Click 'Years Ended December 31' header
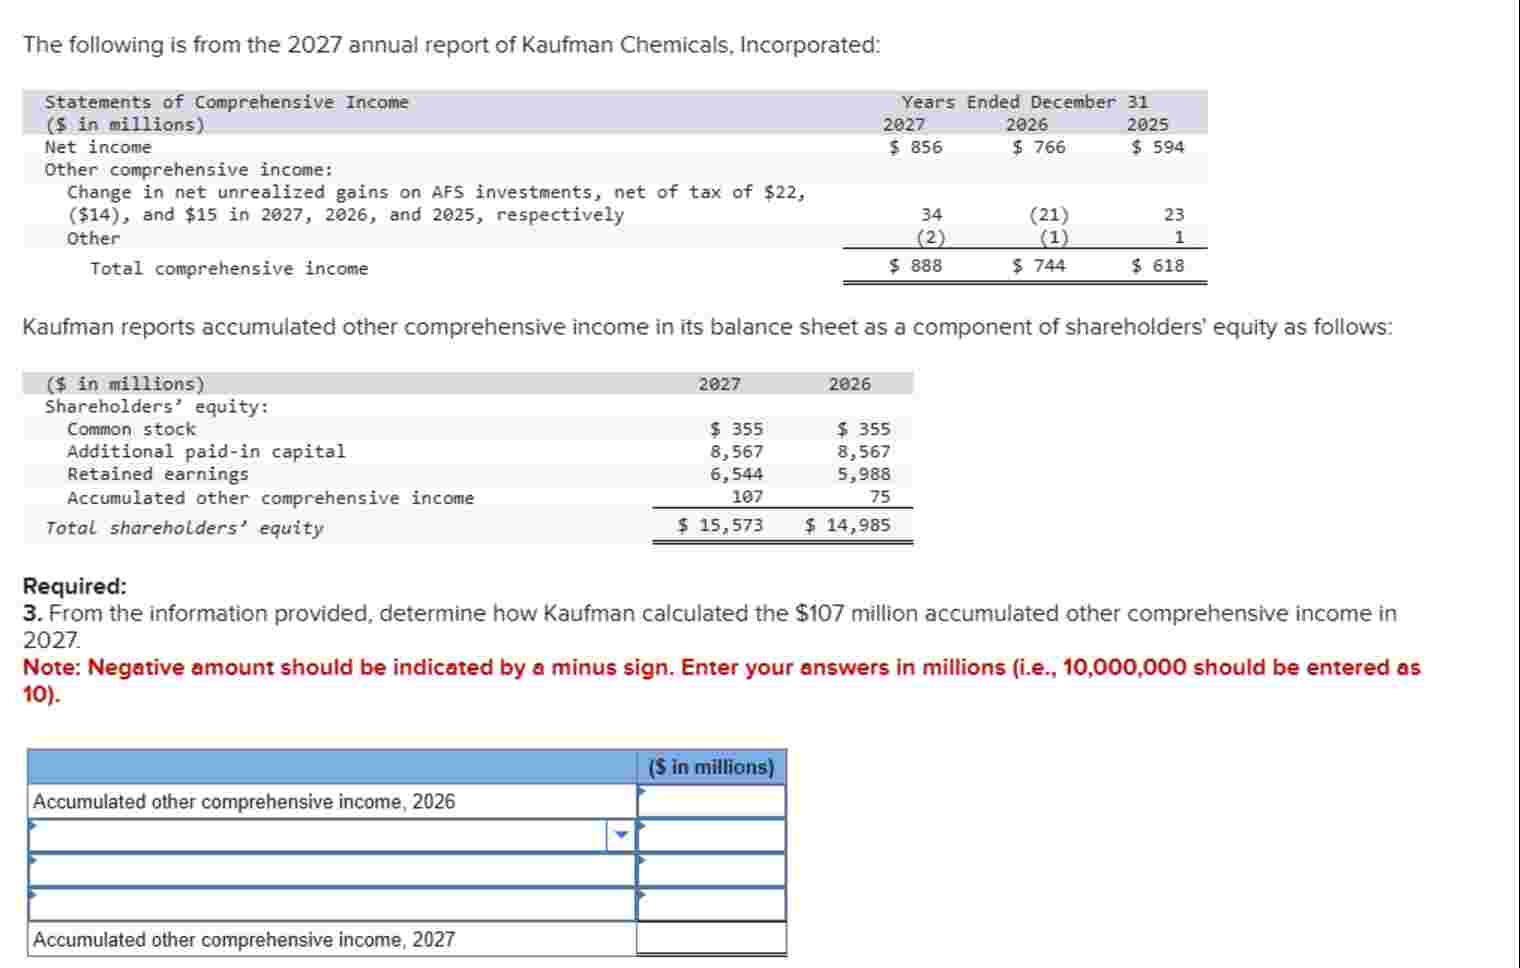Viewport: 1520px width, 968px height. 1025,102
